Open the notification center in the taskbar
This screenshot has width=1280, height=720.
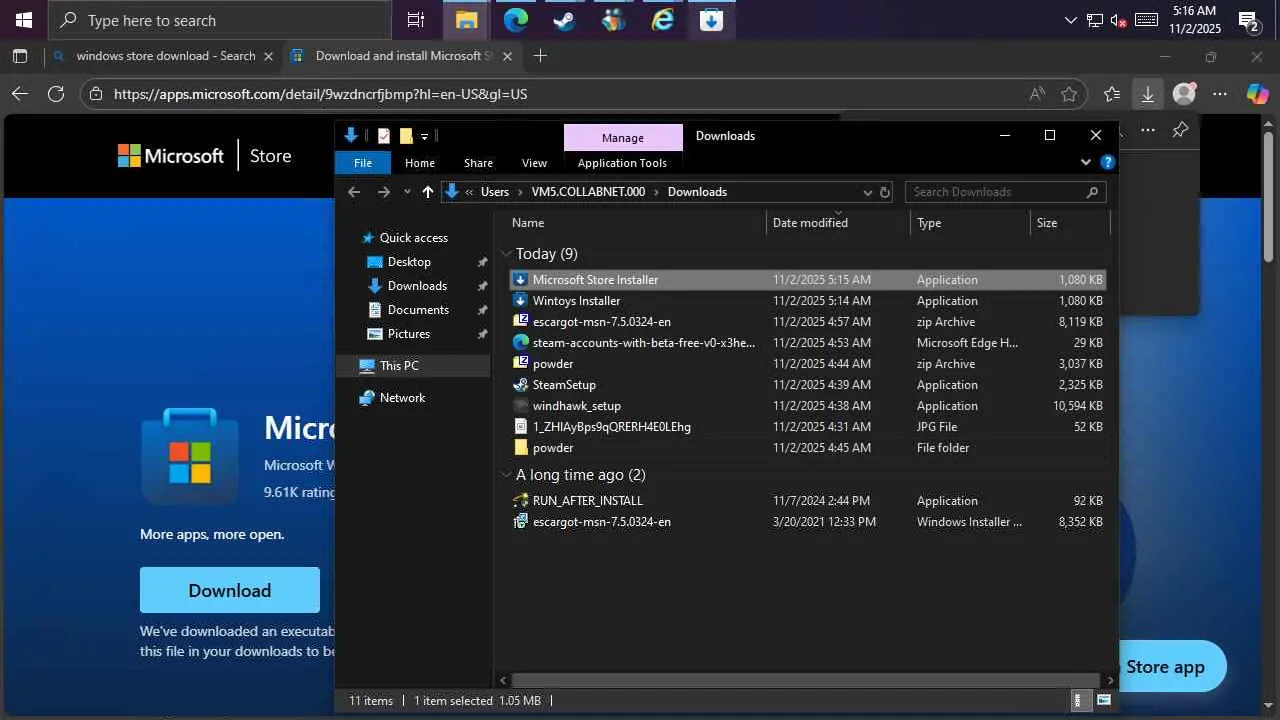click(1249, 20)
